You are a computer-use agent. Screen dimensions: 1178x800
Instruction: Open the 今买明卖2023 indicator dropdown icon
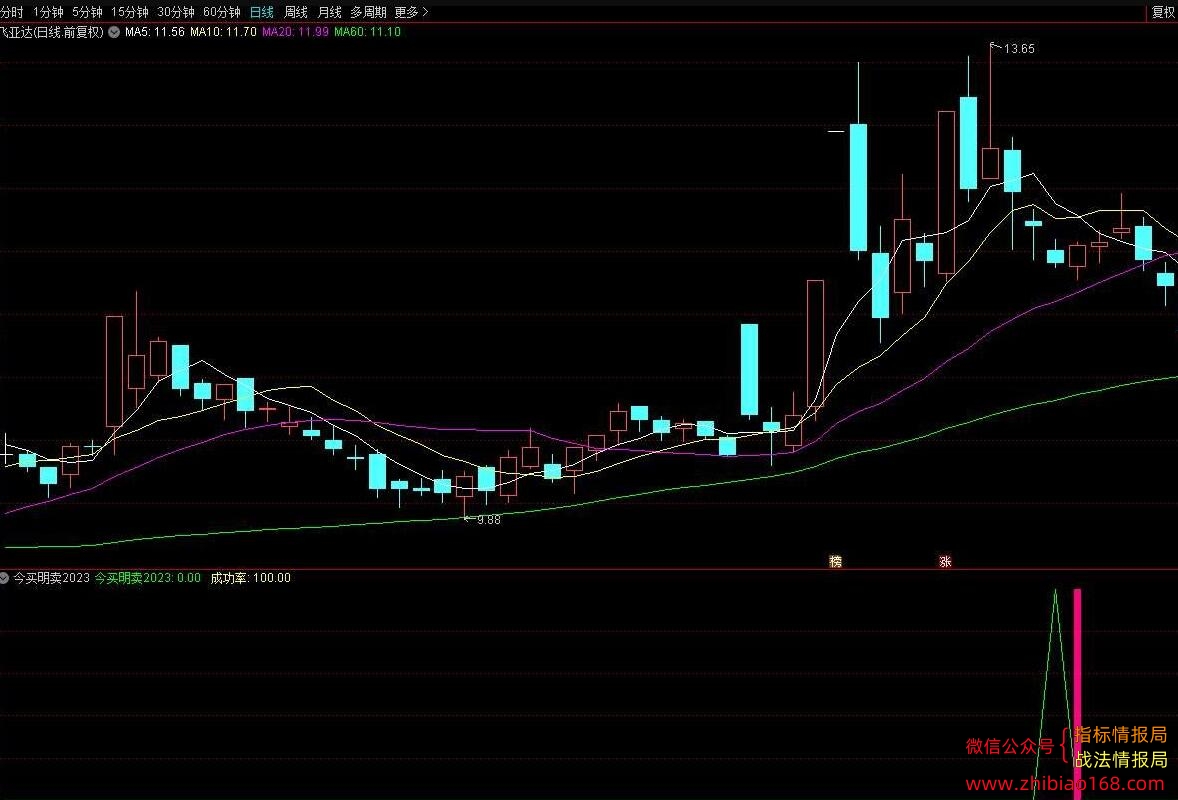pyautogui.click(x=5, y=578)
